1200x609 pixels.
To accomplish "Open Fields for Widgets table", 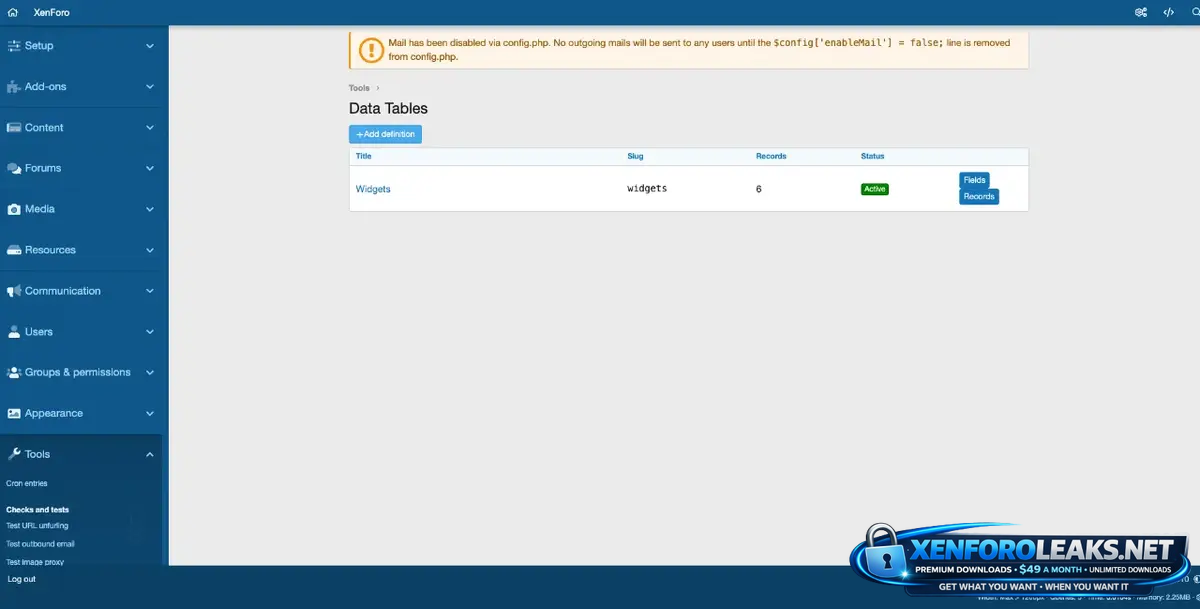I will 974,180.
